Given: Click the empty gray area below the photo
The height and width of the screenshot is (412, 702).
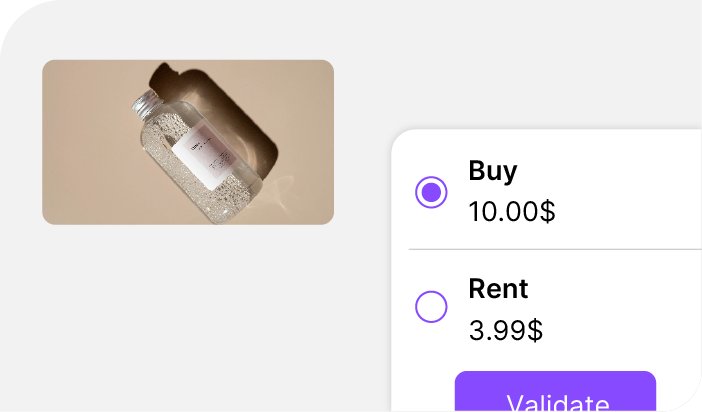Looking at the screenshot, I should click(188, 313).
